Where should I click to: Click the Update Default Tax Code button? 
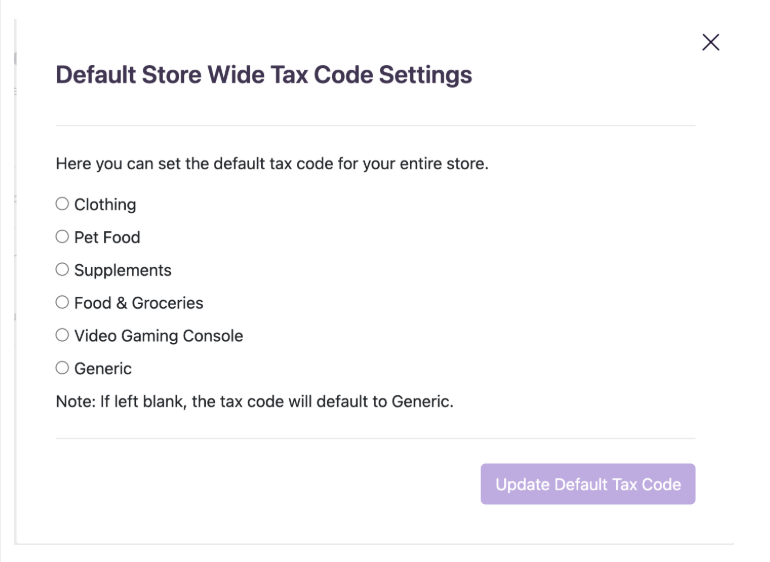(x=588, y=484)
